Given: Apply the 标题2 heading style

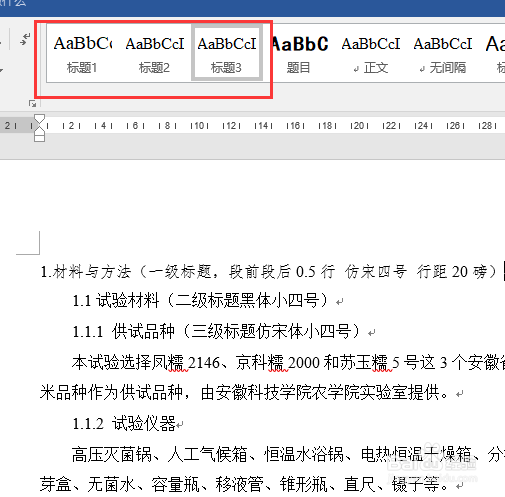Looking at the screenshot, I should pos(154,53).
